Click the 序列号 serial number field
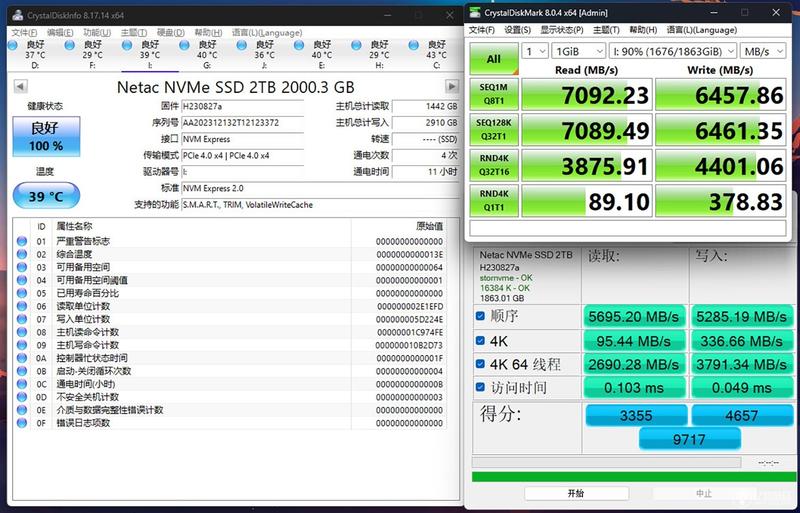 243,123
